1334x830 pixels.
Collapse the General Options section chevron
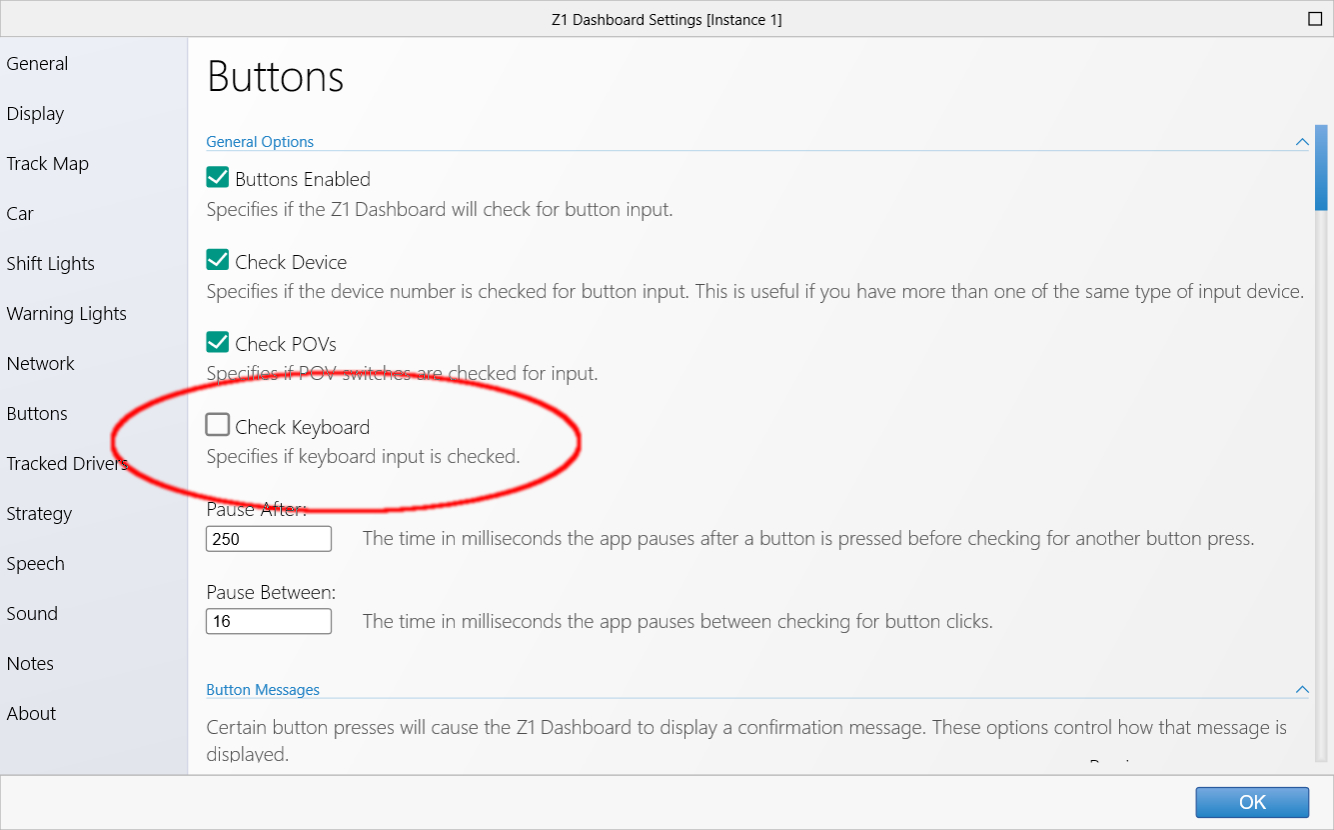[1302, 142]
